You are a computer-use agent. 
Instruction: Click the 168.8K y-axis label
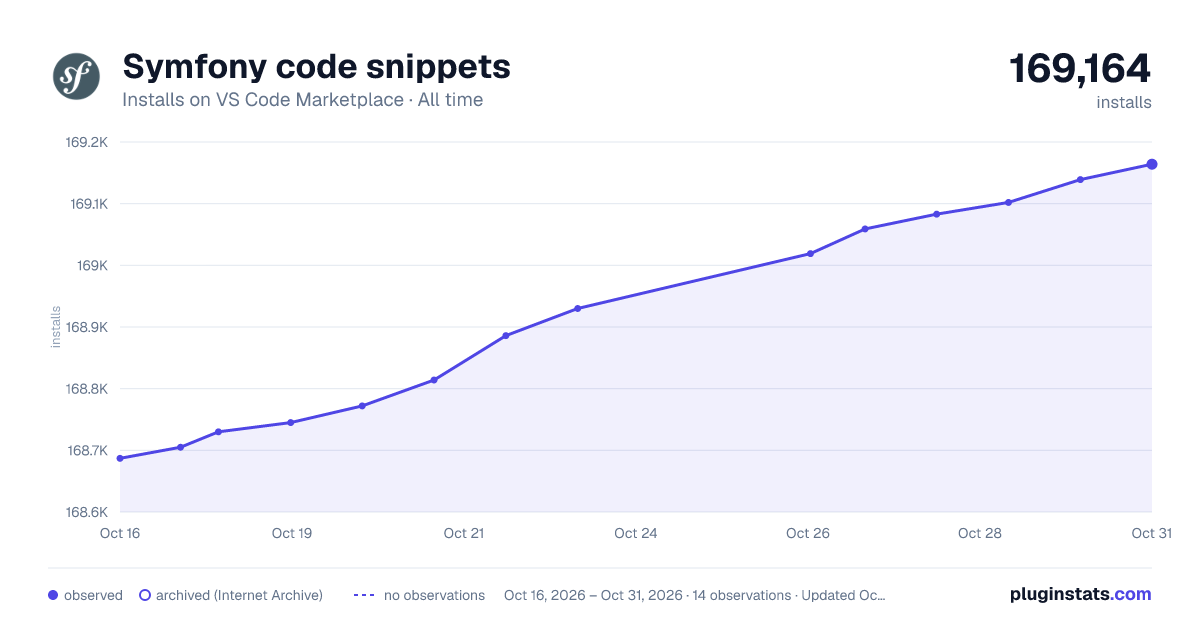click(x=86, y=389)
